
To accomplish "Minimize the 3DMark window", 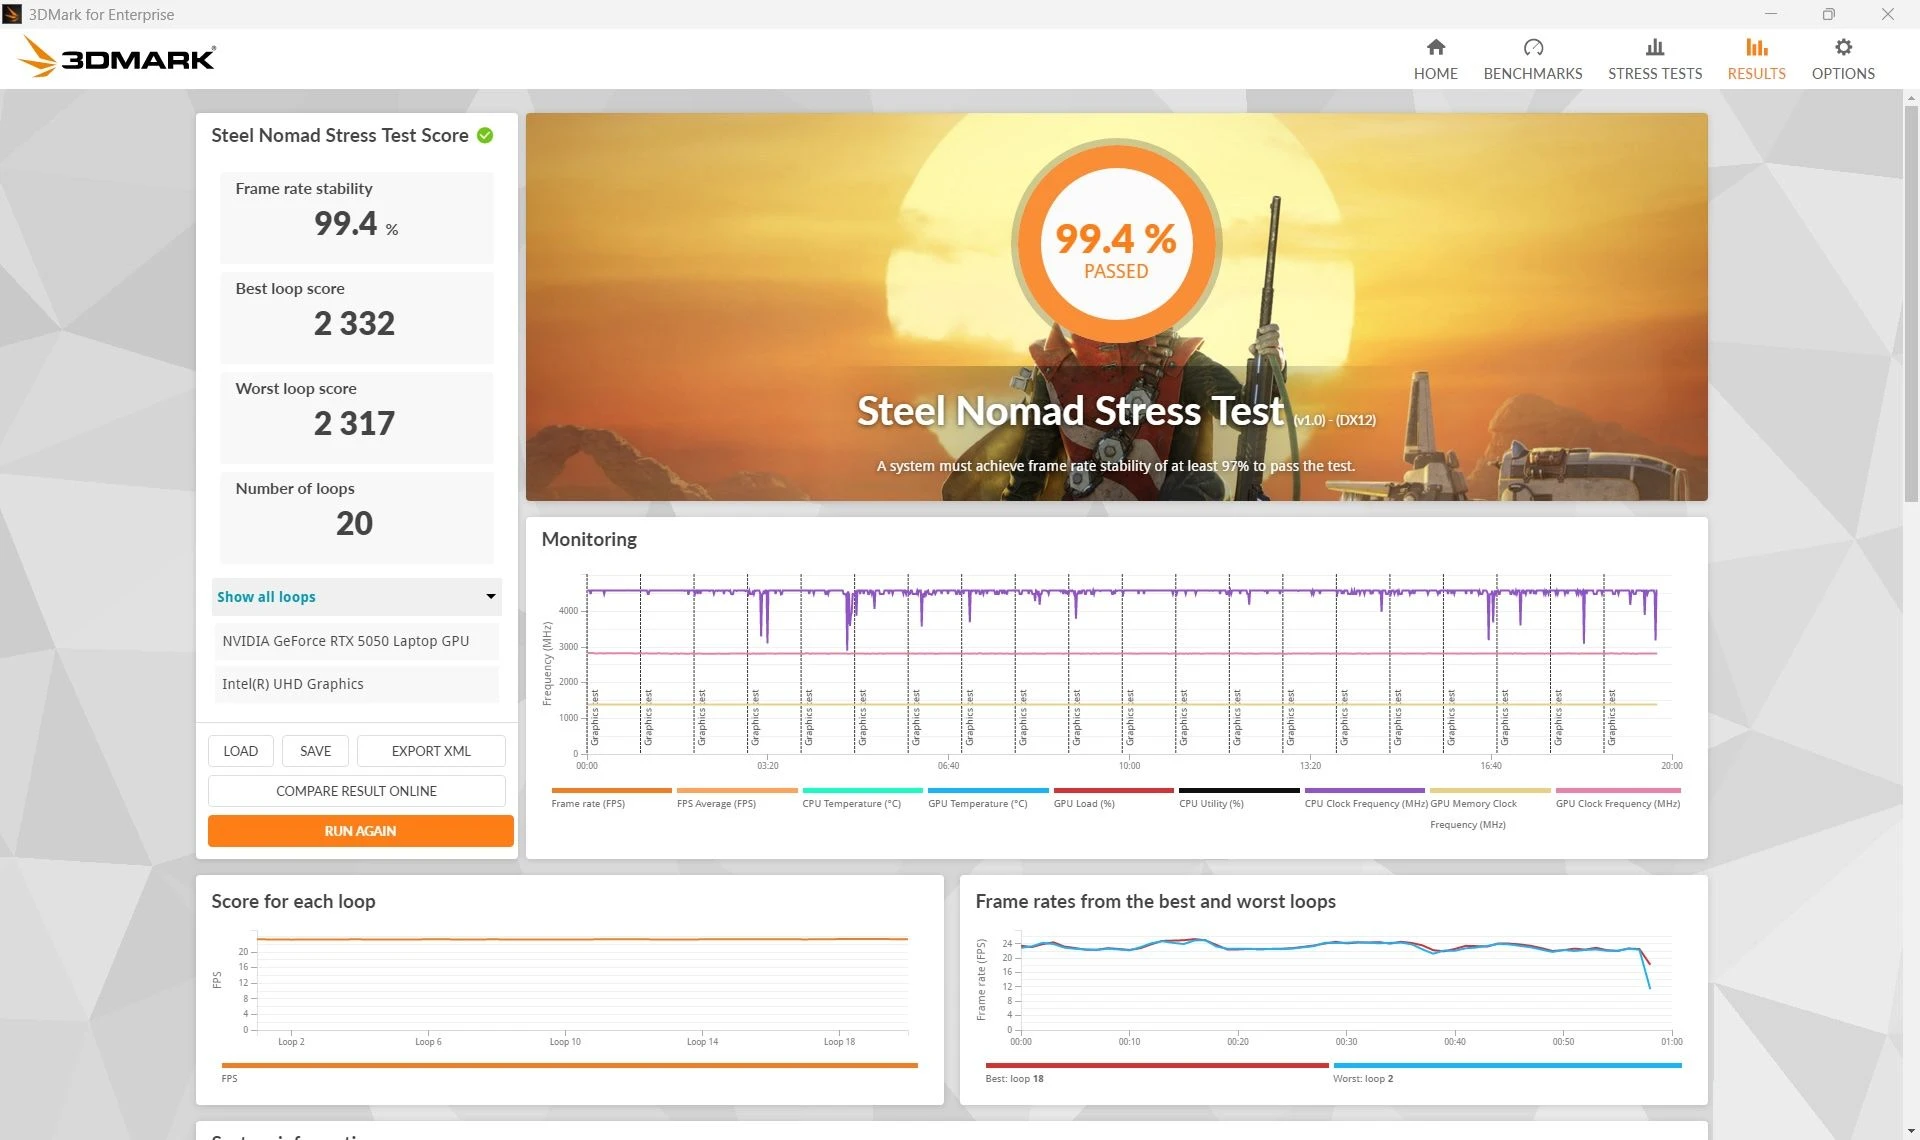I will (x=1771, y=14).
